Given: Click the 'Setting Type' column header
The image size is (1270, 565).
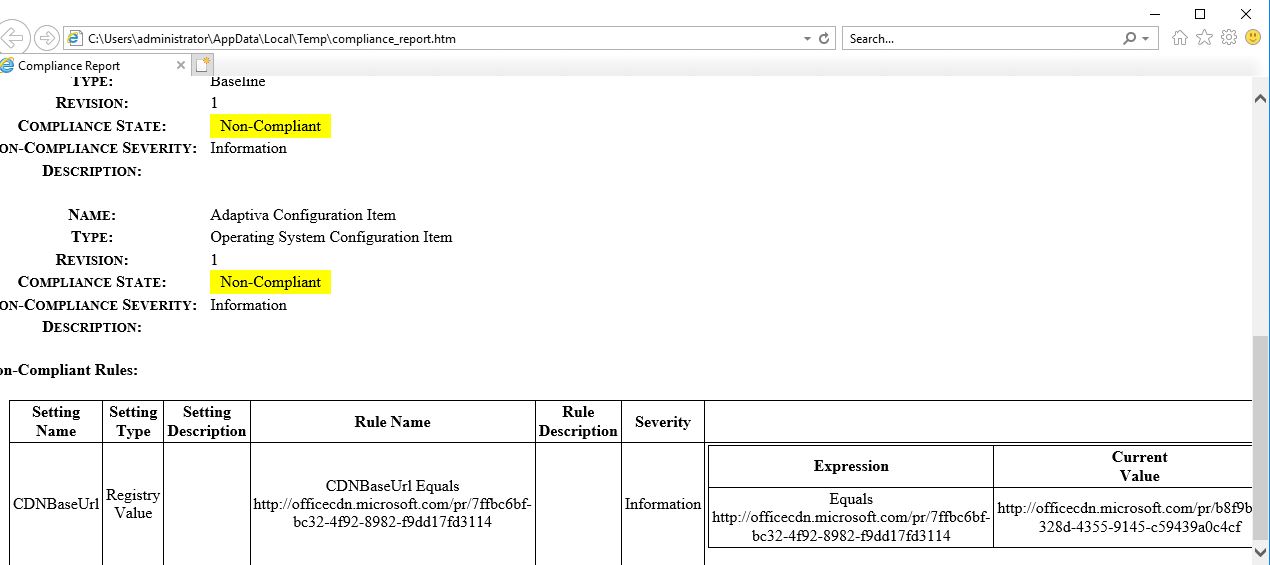Looking at the screenshot, I should (133, 421).
